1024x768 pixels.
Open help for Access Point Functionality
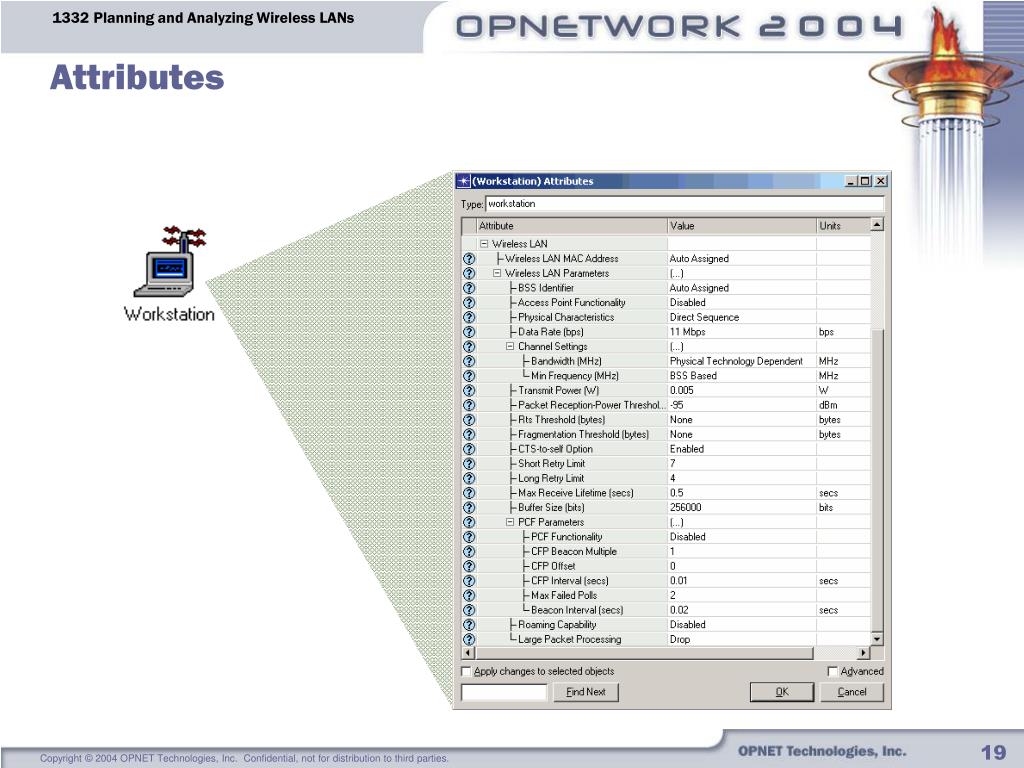coord(469,303)
